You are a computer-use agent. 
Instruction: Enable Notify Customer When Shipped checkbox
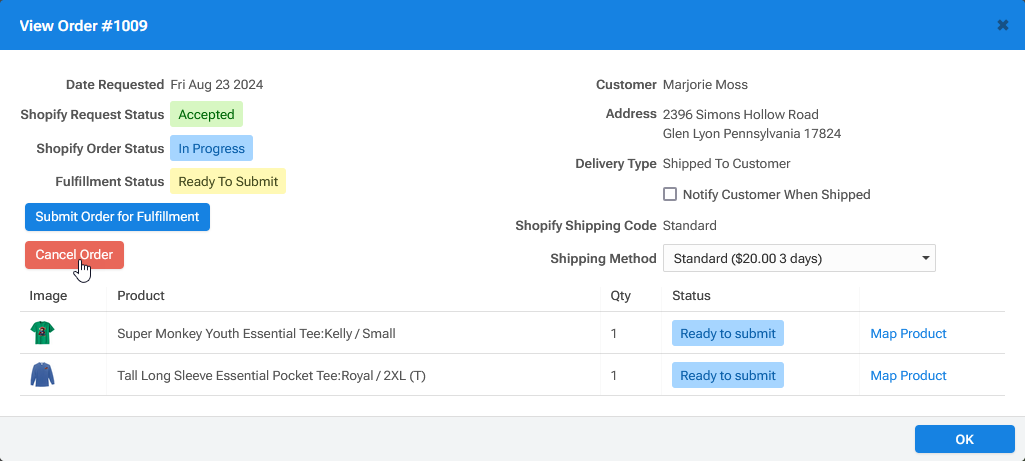click(669, 194)
